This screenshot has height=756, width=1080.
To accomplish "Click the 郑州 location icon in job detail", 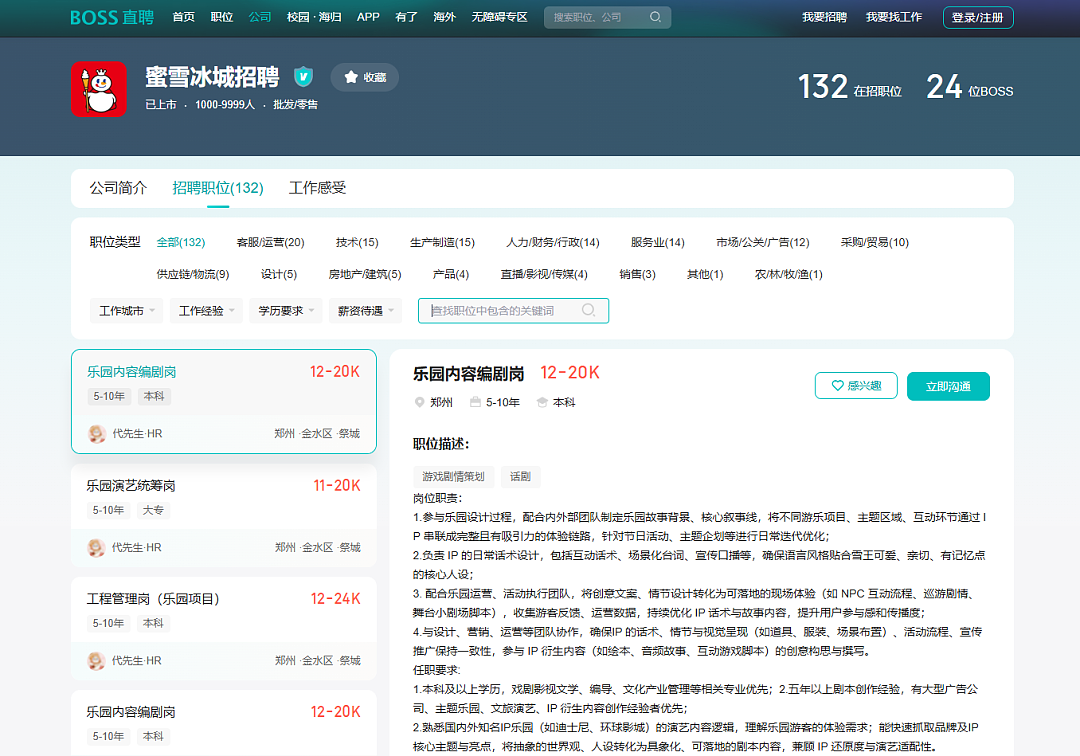I will tap(419, 402).
